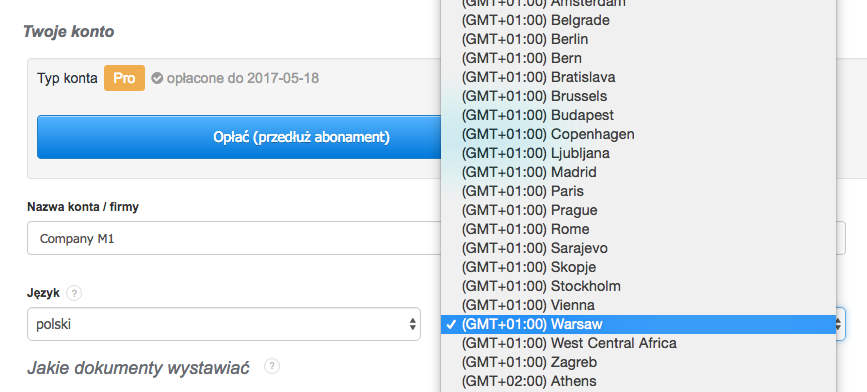867x392 pixels.
Task: Select (GMT+01:00) Vienna entry
Action: tap(639, 305)
